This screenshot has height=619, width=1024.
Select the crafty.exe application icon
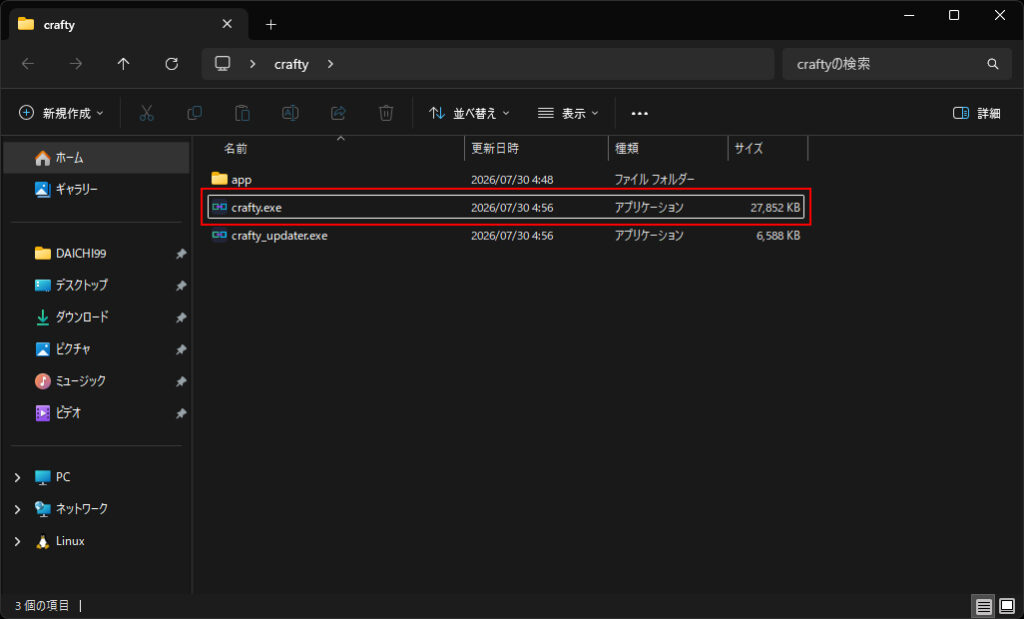219,208
